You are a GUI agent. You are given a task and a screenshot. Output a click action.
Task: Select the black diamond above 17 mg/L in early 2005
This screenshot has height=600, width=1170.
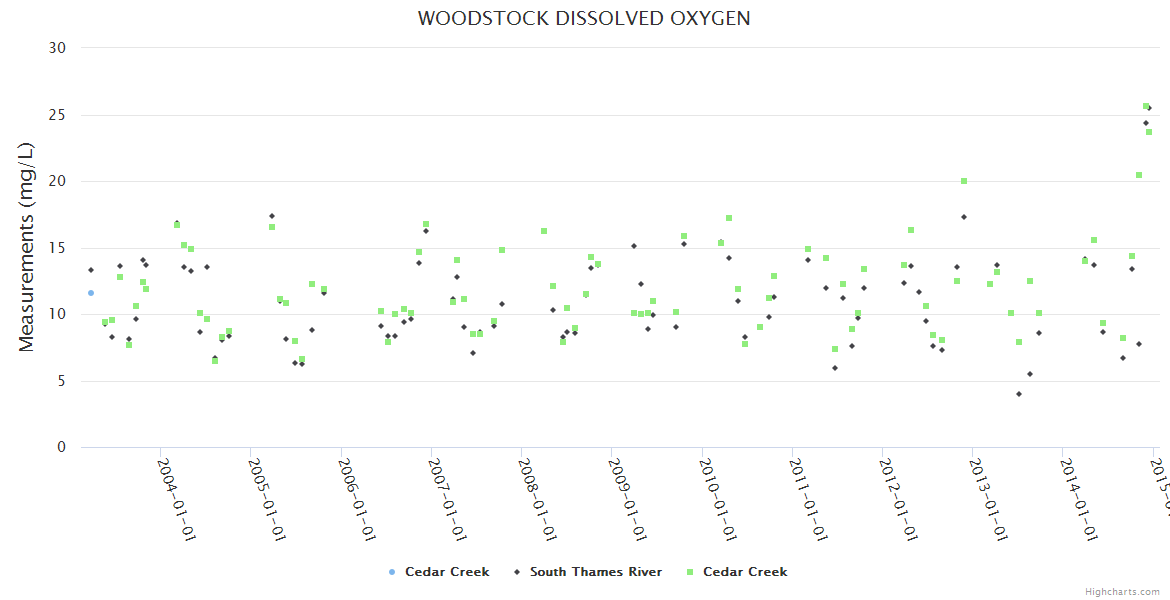[271, 216]
